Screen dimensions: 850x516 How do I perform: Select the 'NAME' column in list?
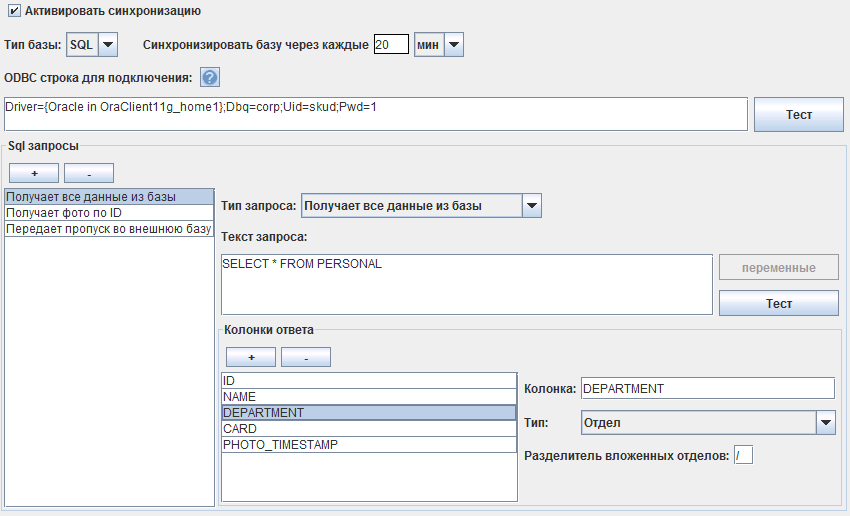coord(369,397)
